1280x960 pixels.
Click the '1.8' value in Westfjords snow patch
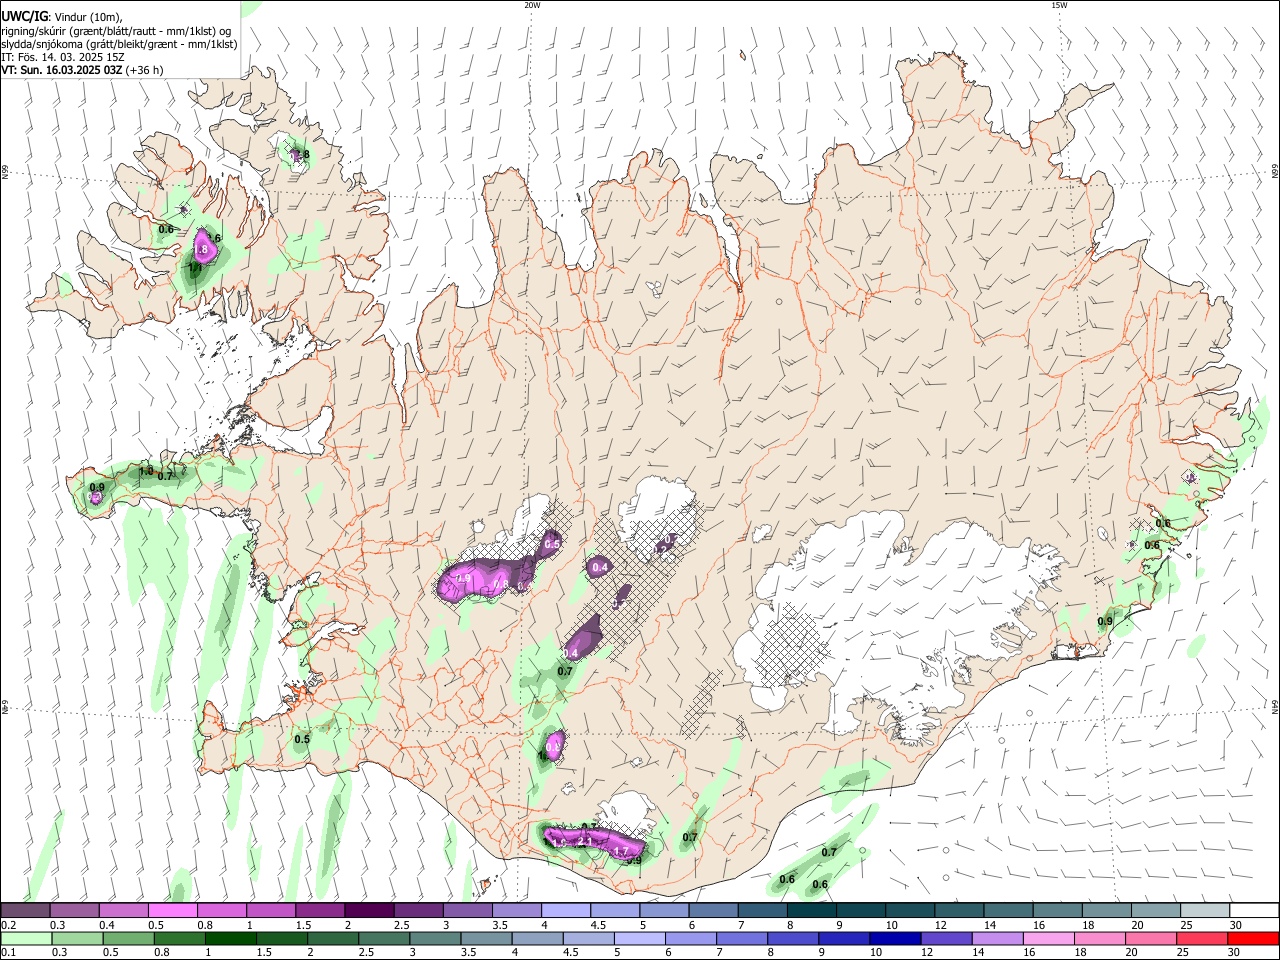200,249
